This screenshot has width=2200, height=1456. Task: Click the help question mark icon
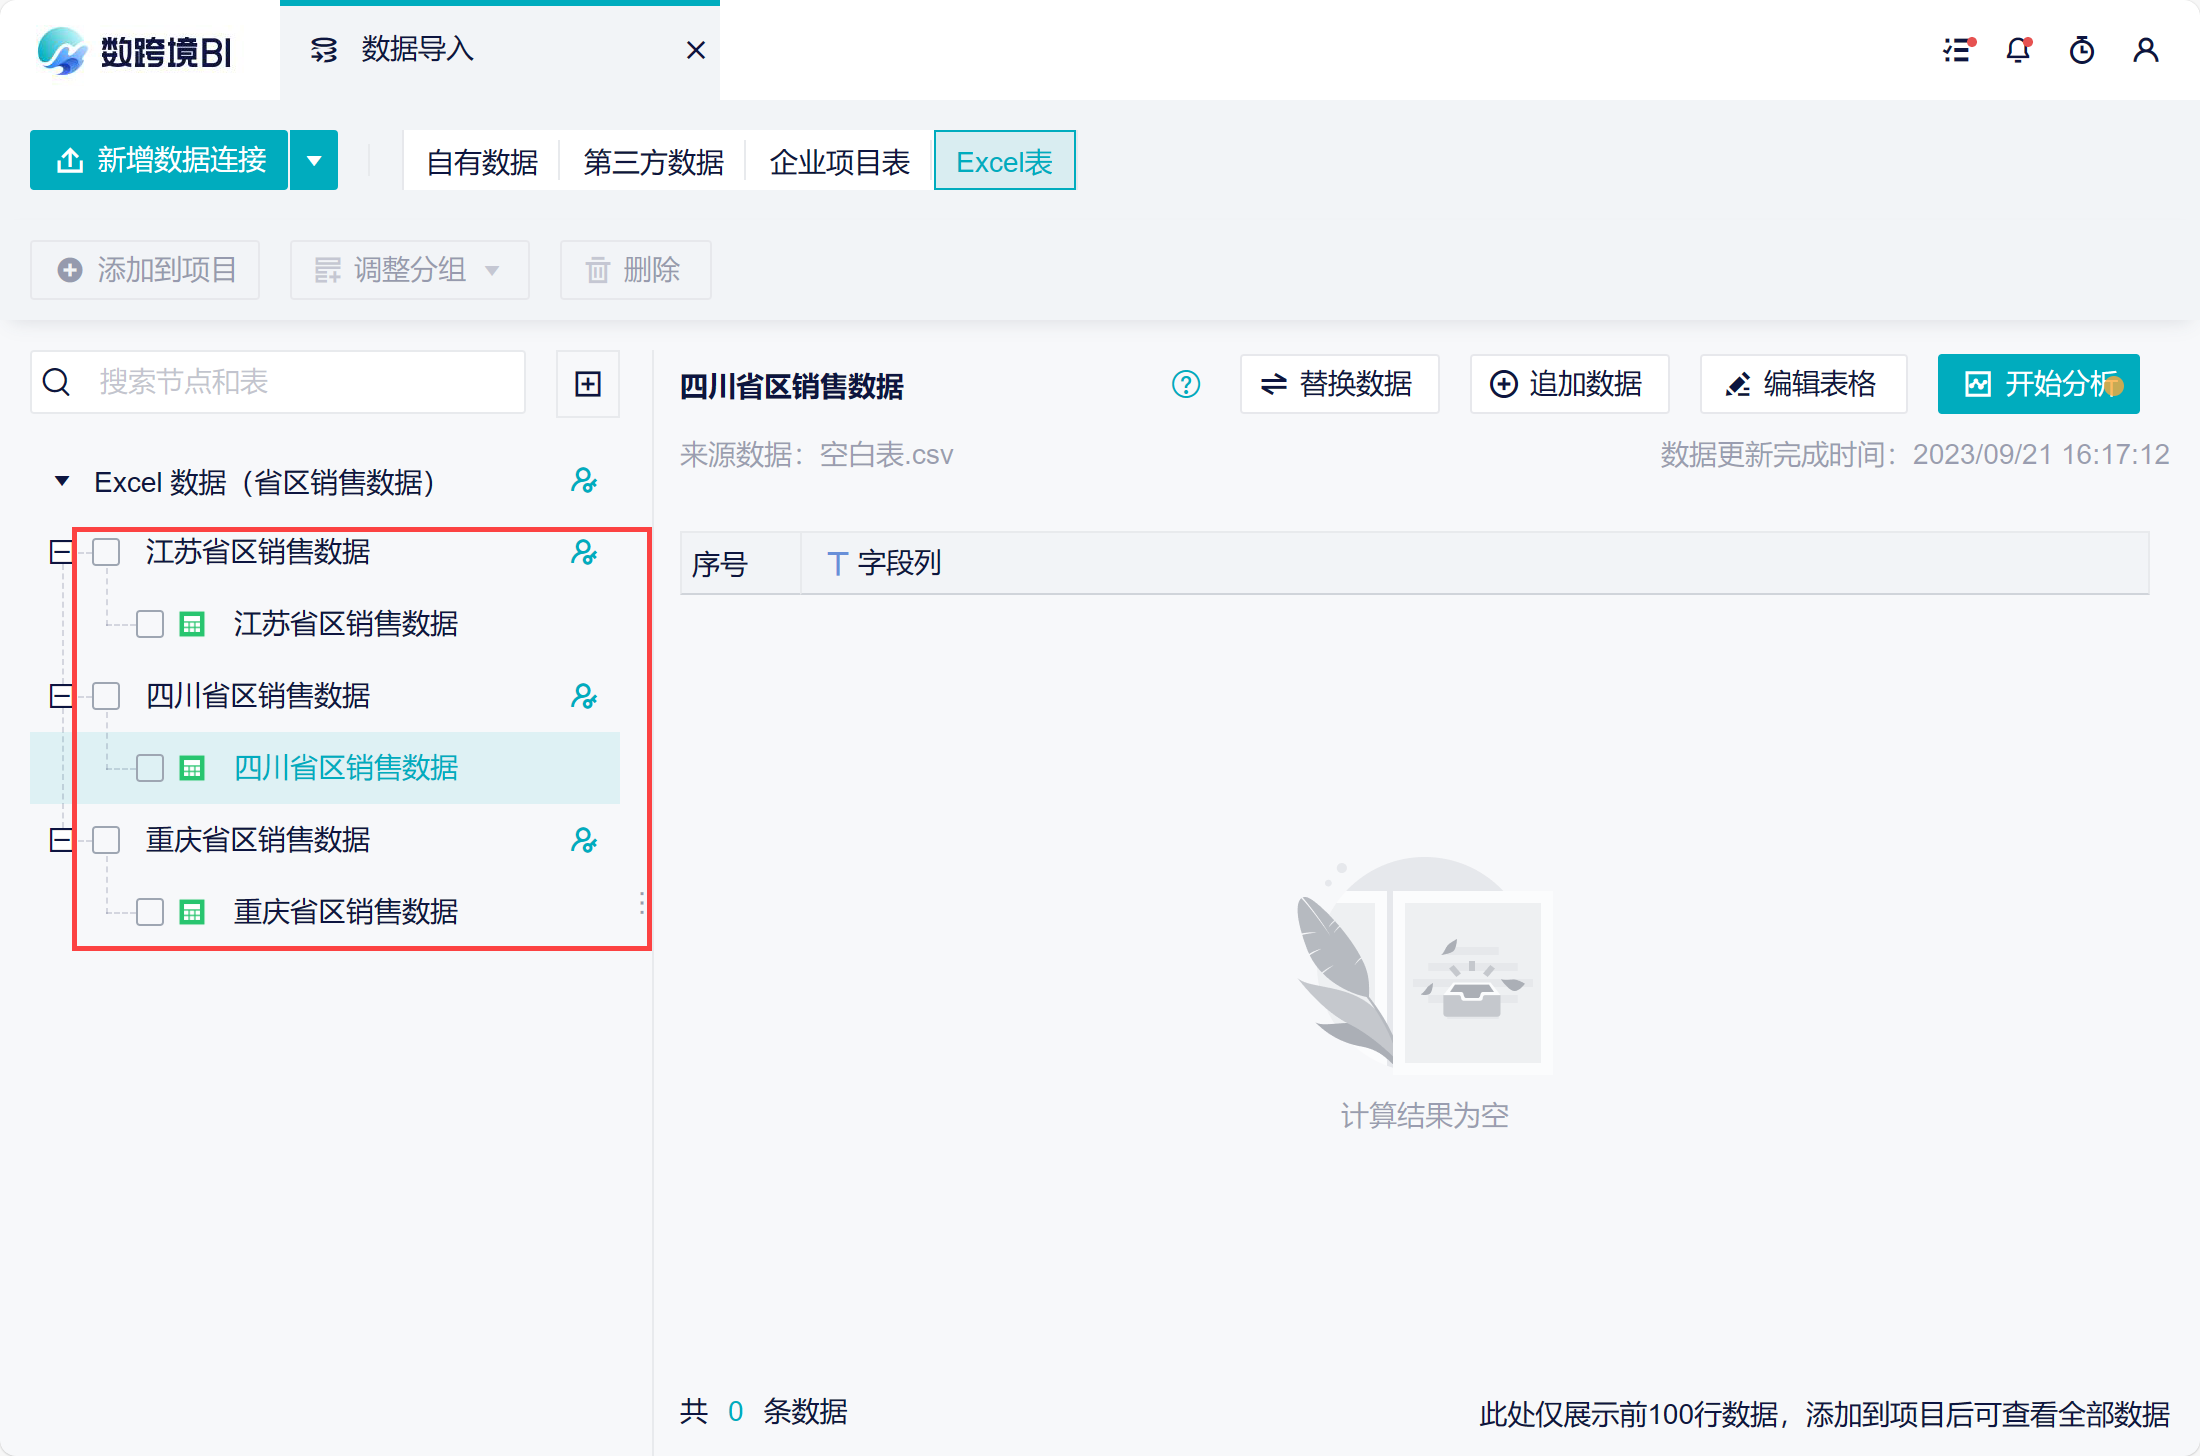[1186, 384]
